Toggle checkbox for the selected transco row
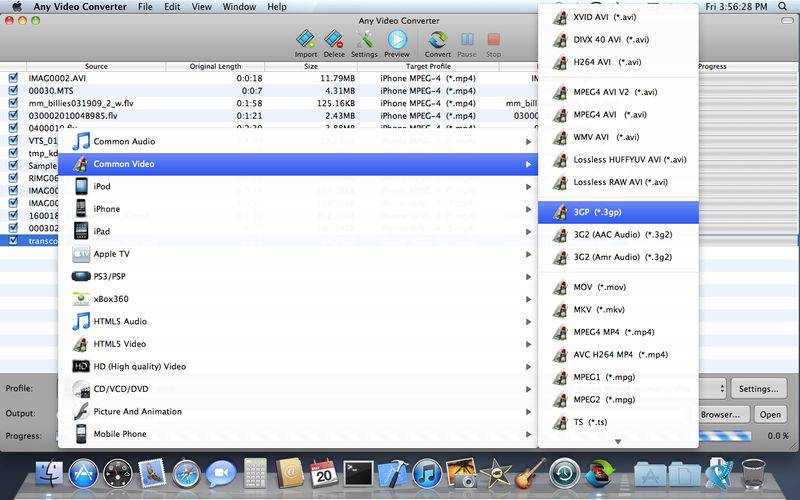Screen dimensions: 800x500 pyautogui.click(x=13, y=240)
